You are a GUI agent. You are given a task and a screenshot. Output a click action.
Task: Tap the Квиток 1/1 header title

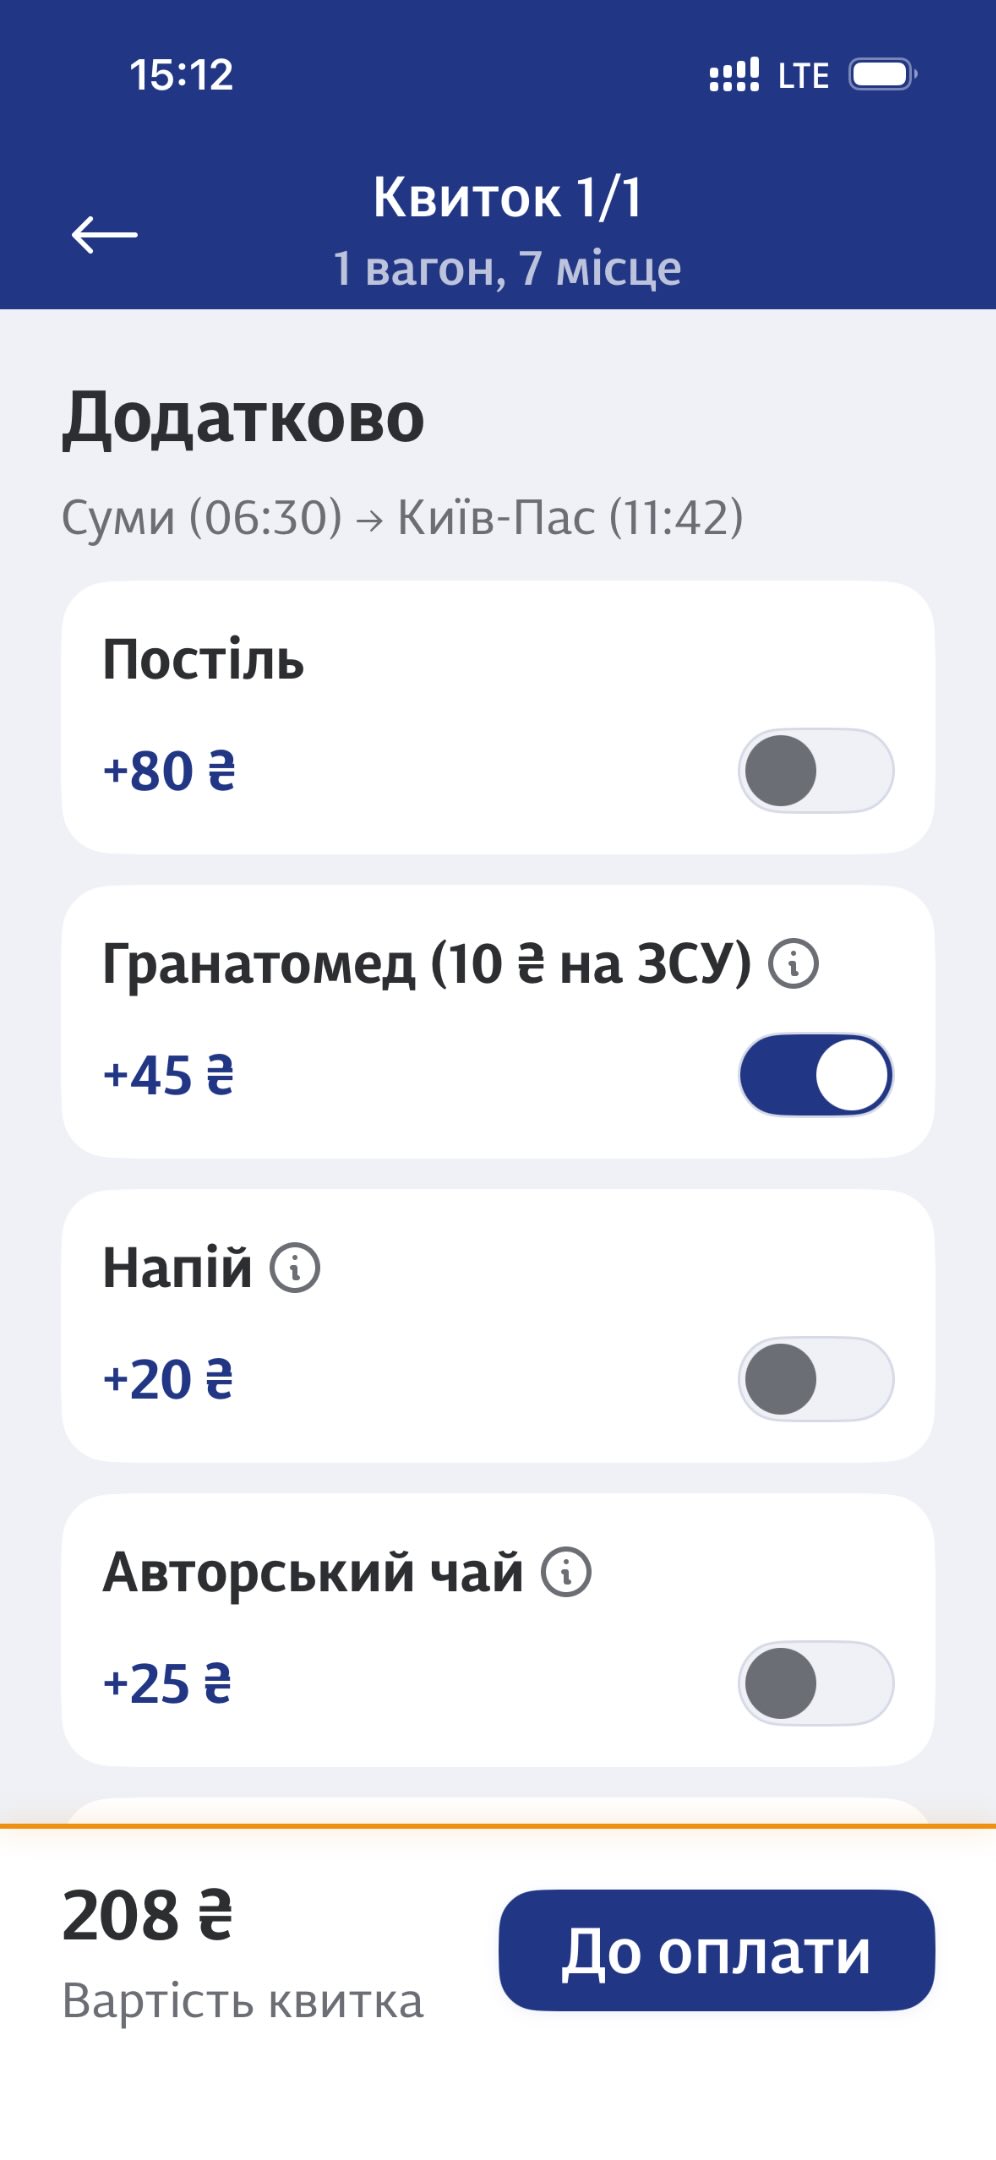pos(507,197)
